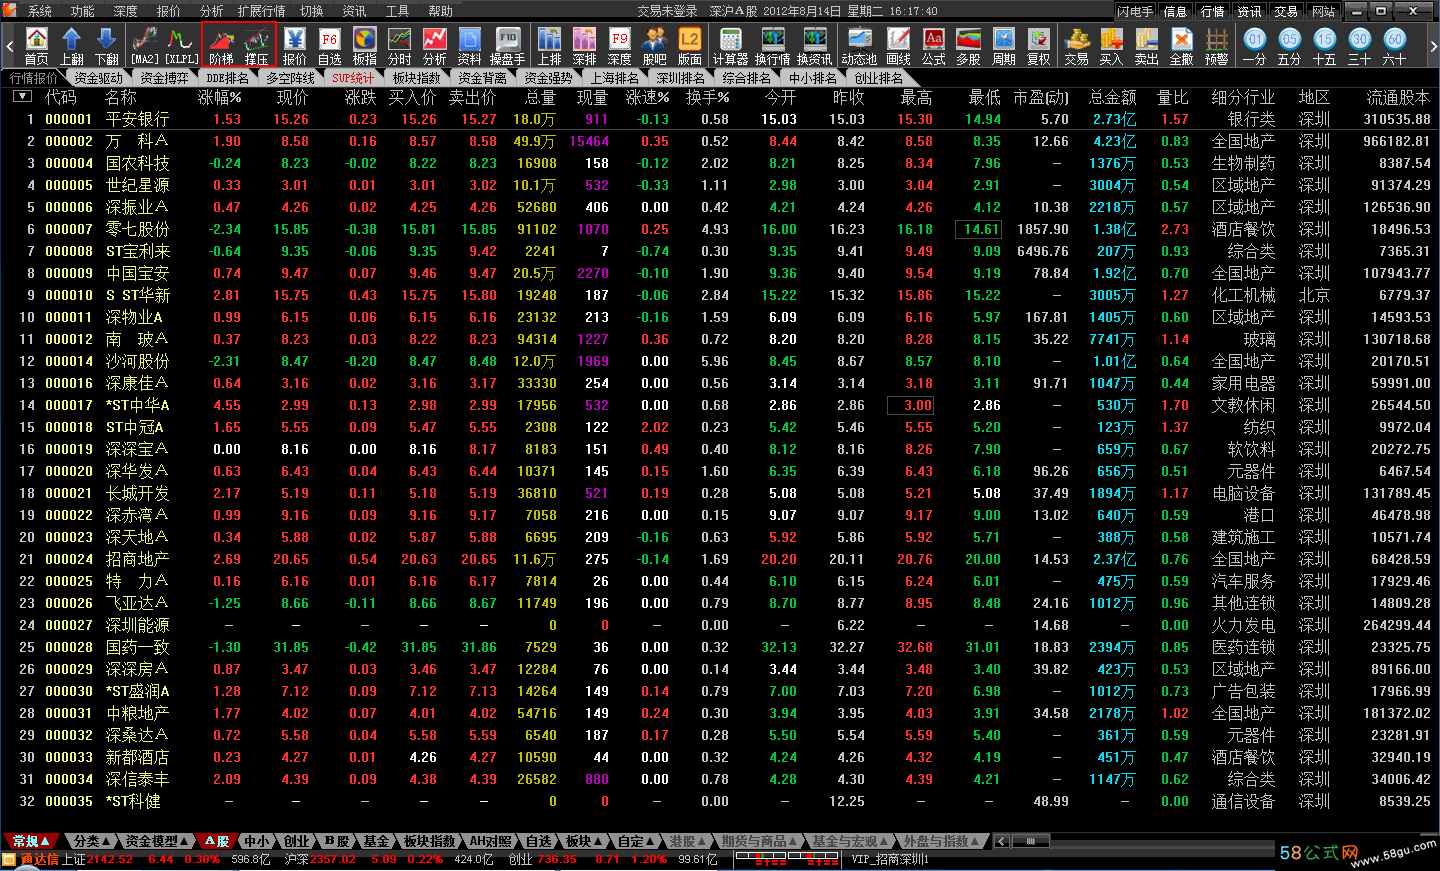The image size is (1440, 871).
Task: Select the 五分 five-minute period button
Action: [1290, 46]
